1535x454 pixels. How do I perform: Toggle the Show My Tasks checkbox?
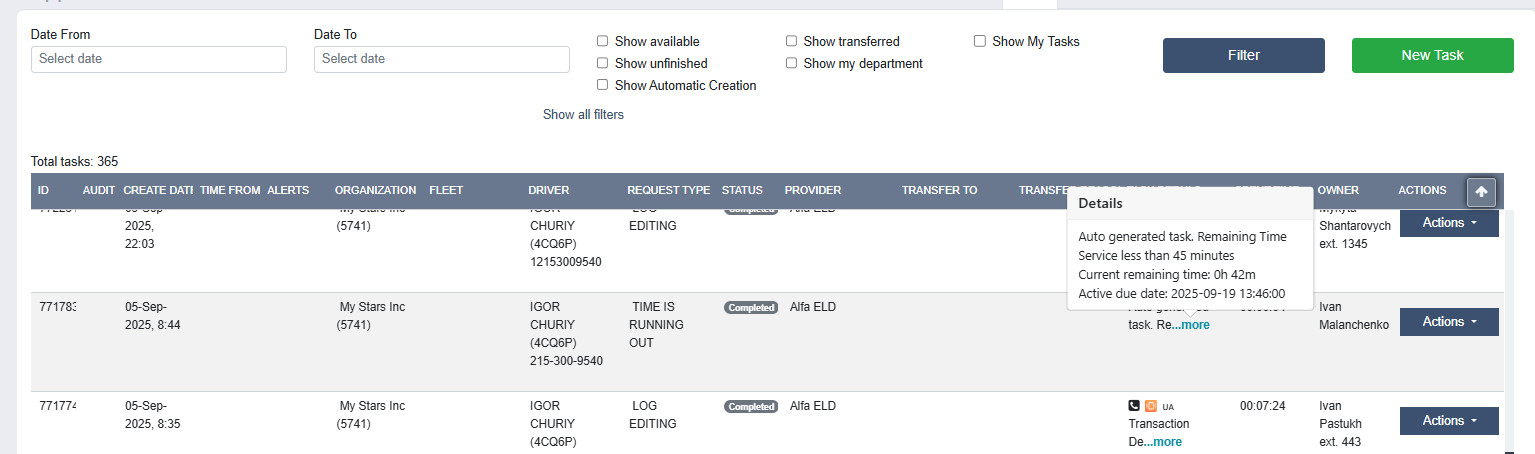click(981, 41)
